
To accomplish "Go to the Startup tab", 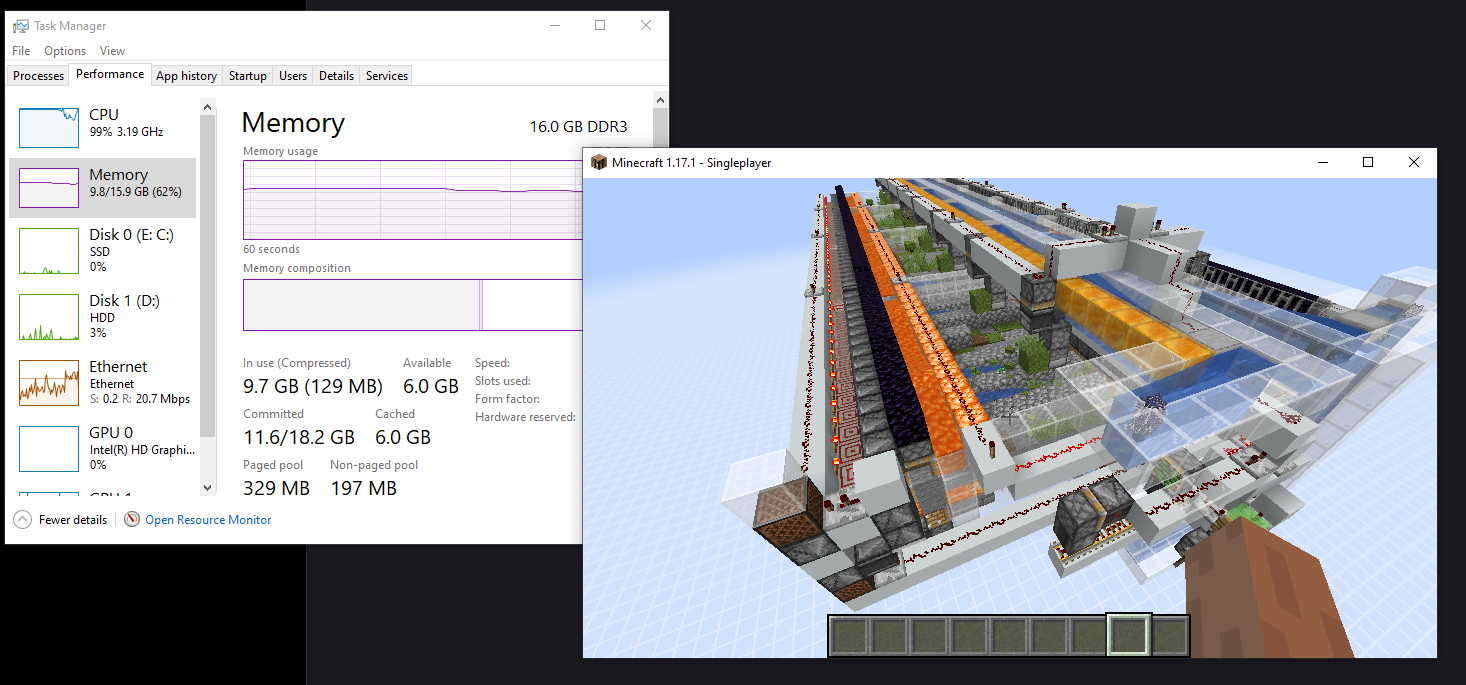I will tap(247, 76).
